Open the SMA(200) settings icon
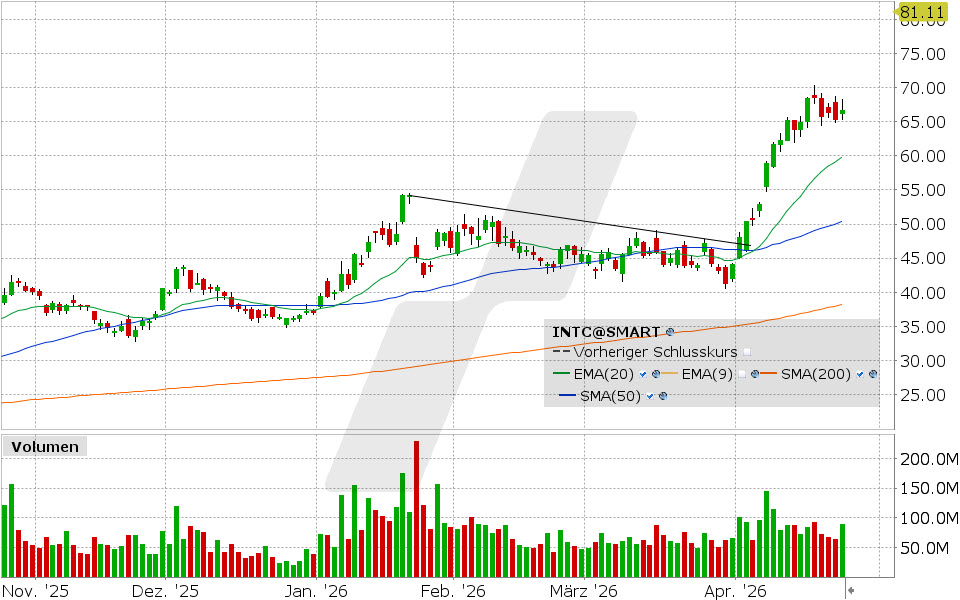 (872, 375)
